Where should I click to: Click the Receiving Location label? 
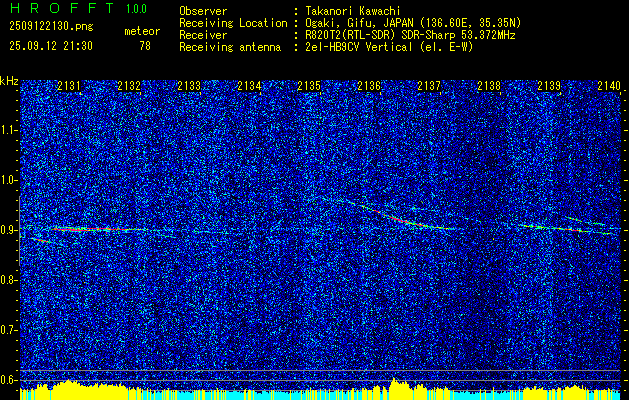click(233, 23)
